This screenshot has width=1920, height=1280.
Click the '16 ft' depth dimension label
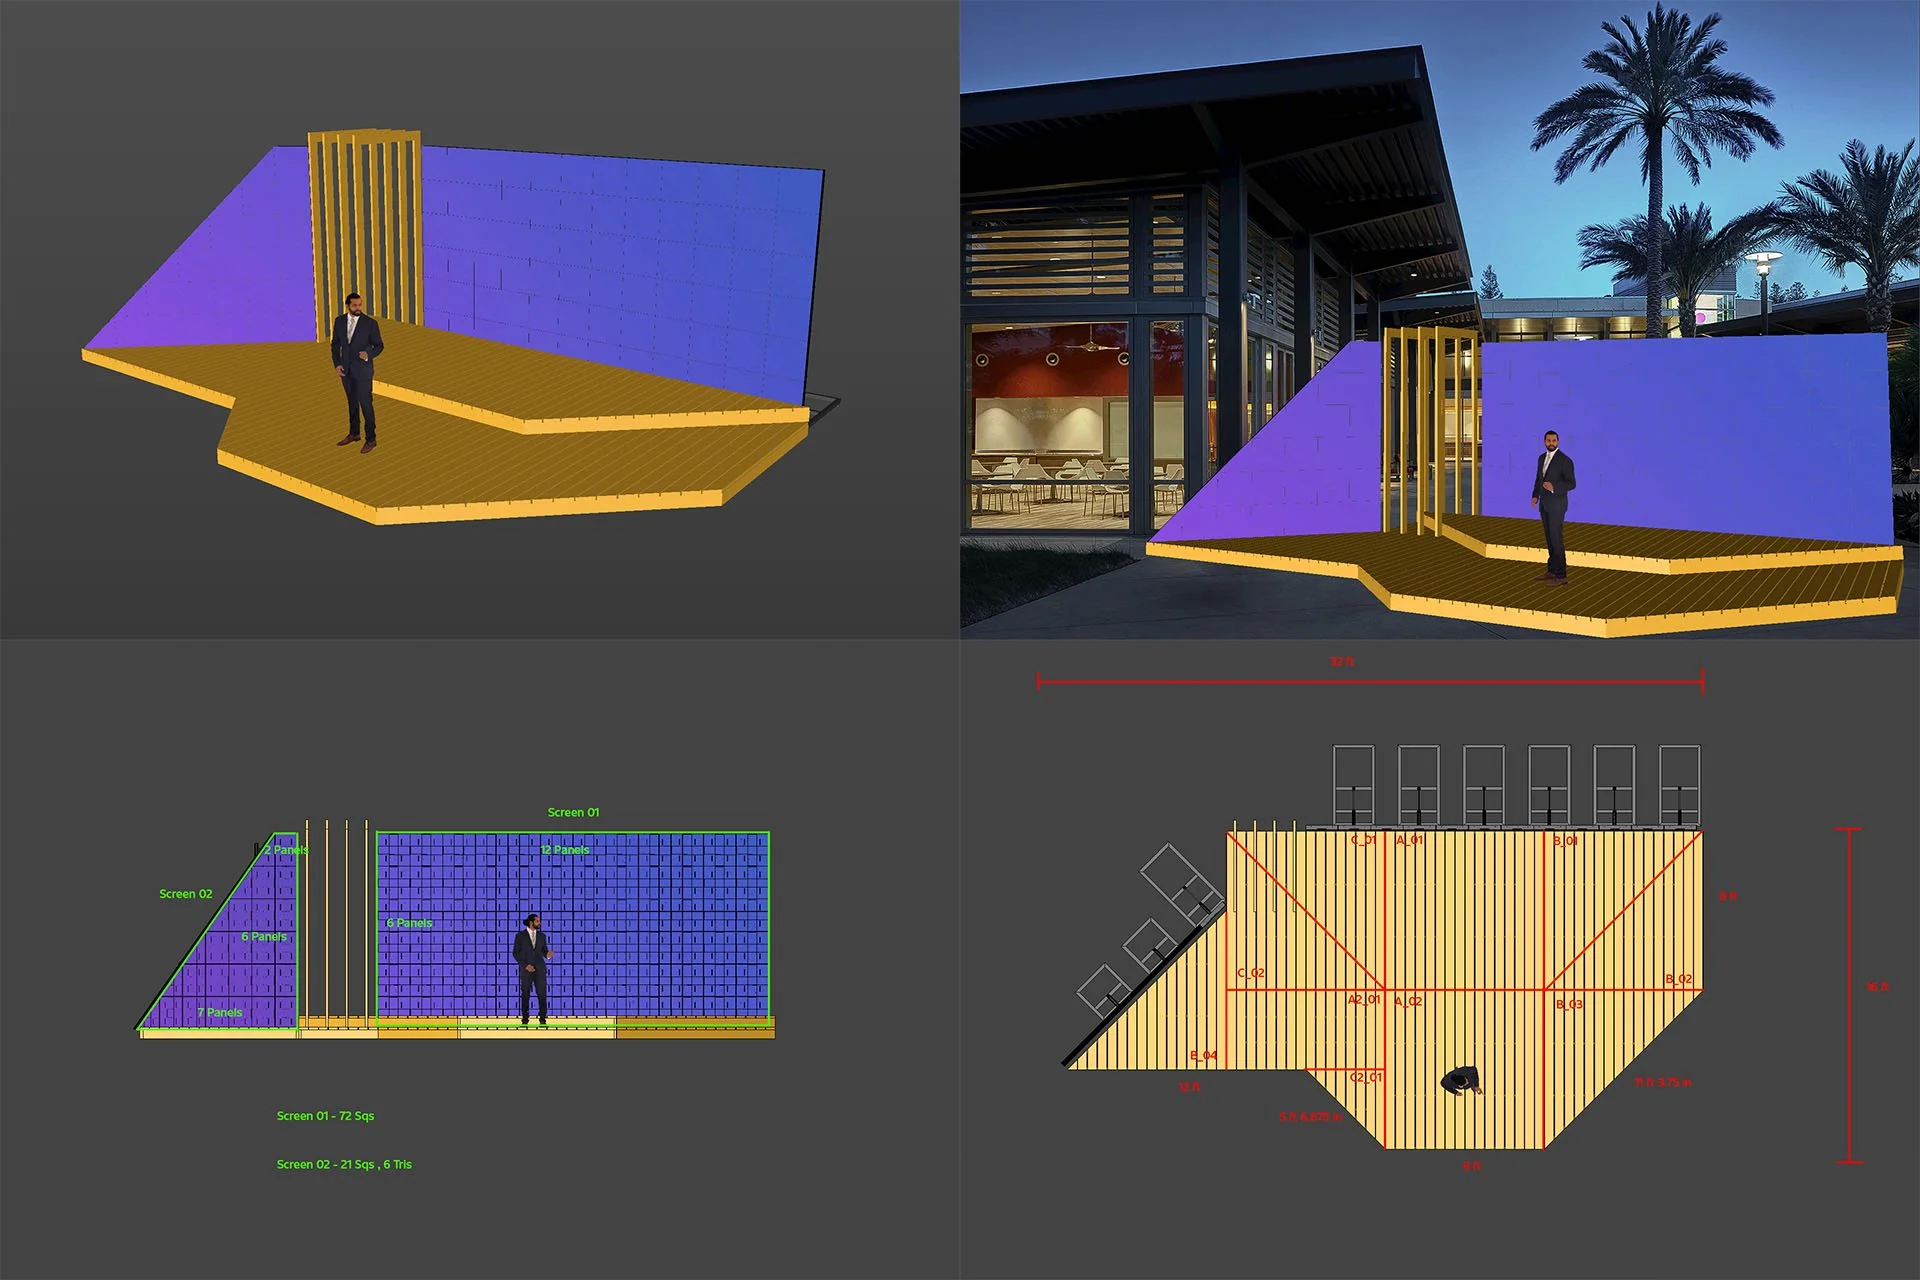[x=1877, y=987]
